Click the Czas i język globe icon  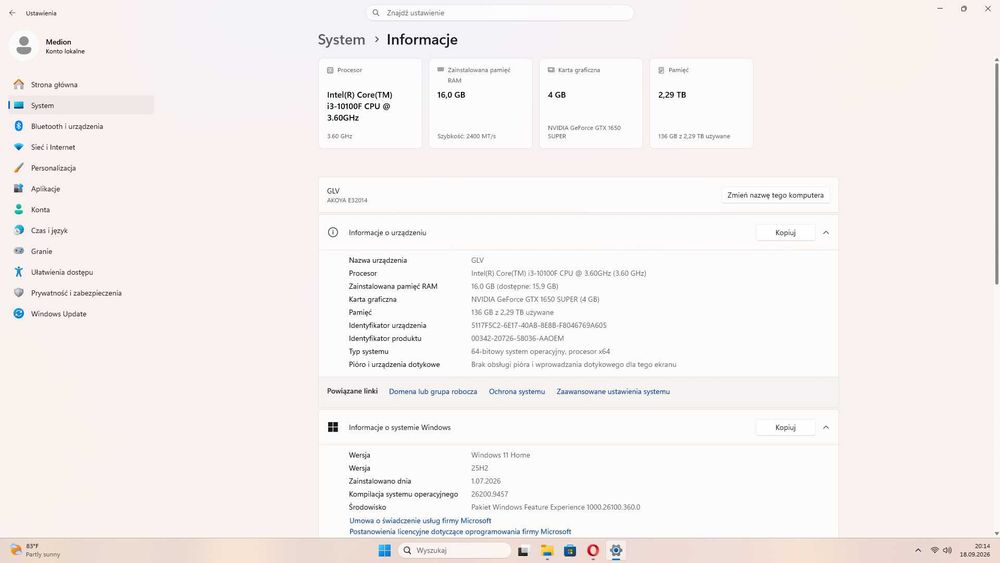click(18, 230)
